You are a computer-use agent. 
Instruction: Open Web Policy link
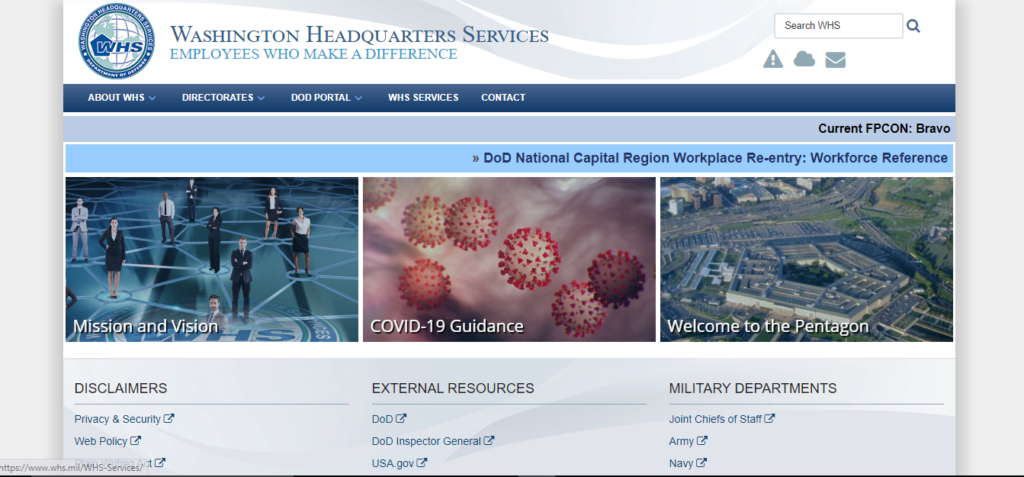(101, 441)
